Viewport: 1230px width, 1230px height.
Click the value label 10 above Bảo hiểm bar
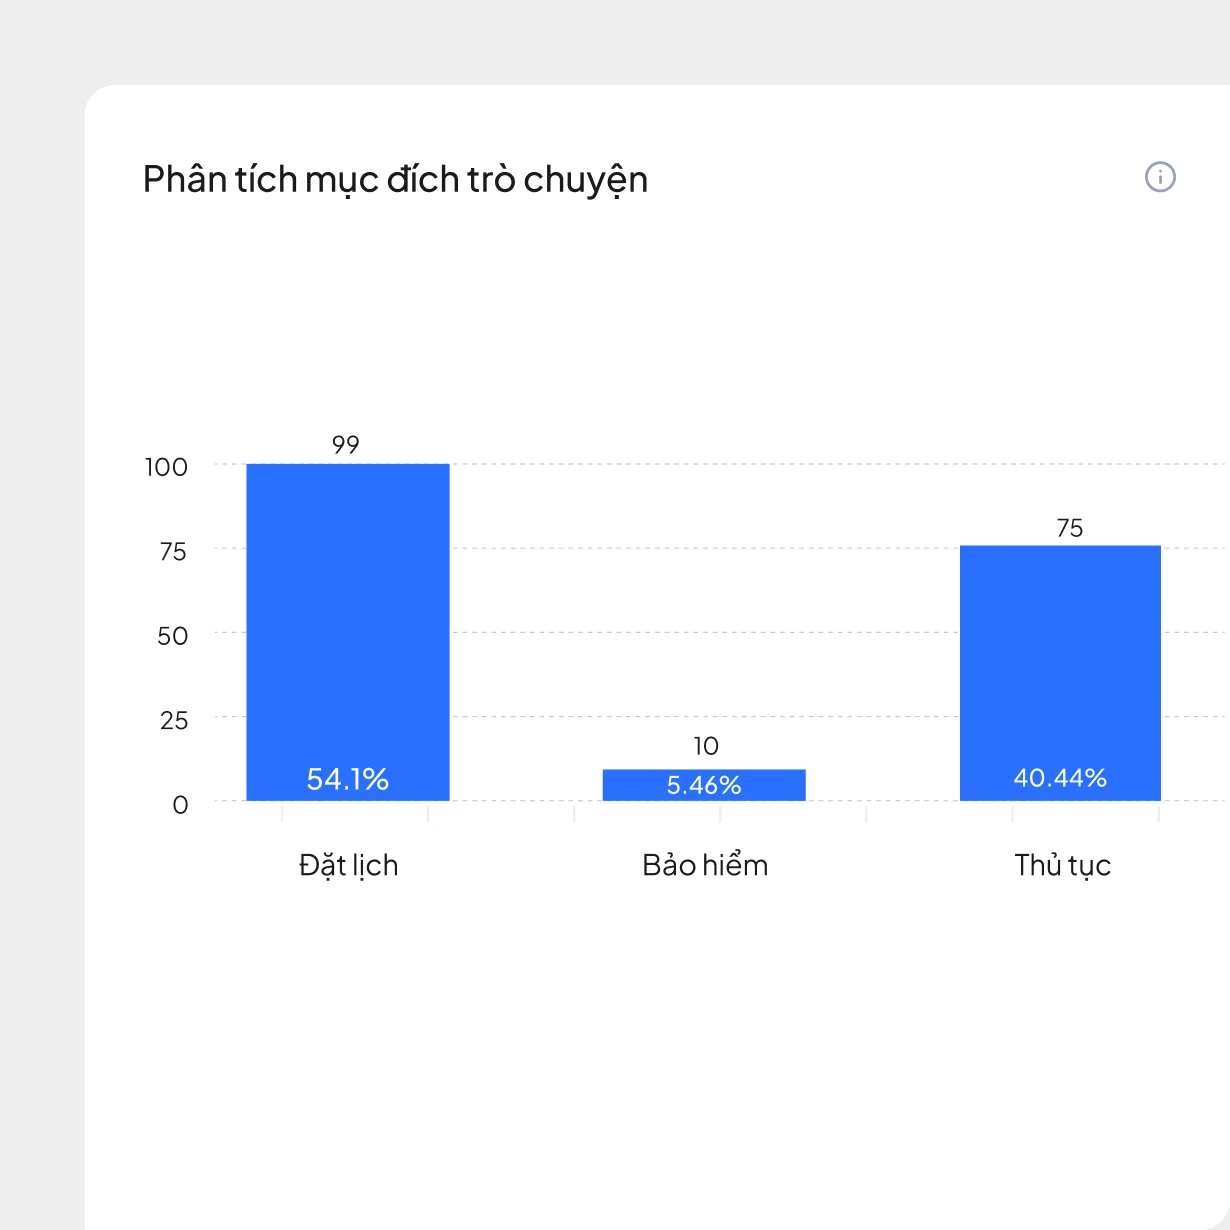click(x=706, y=746)
